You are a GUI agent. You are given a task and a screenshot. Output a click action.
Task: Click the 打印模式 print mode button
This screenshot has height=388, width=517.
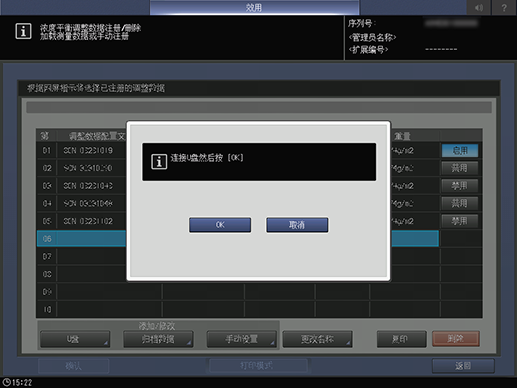(x=258, y=366)
